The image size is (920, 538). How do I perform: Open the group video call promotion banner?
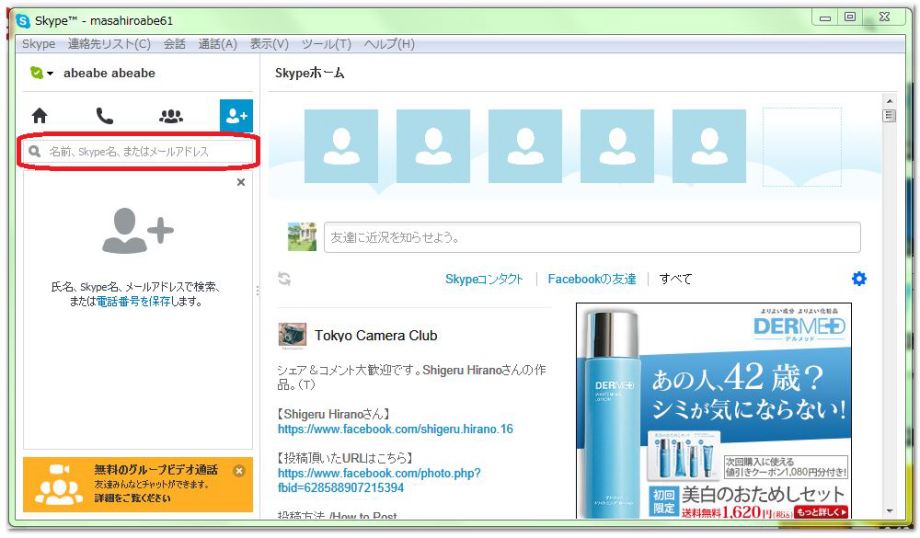pos(138,485)
